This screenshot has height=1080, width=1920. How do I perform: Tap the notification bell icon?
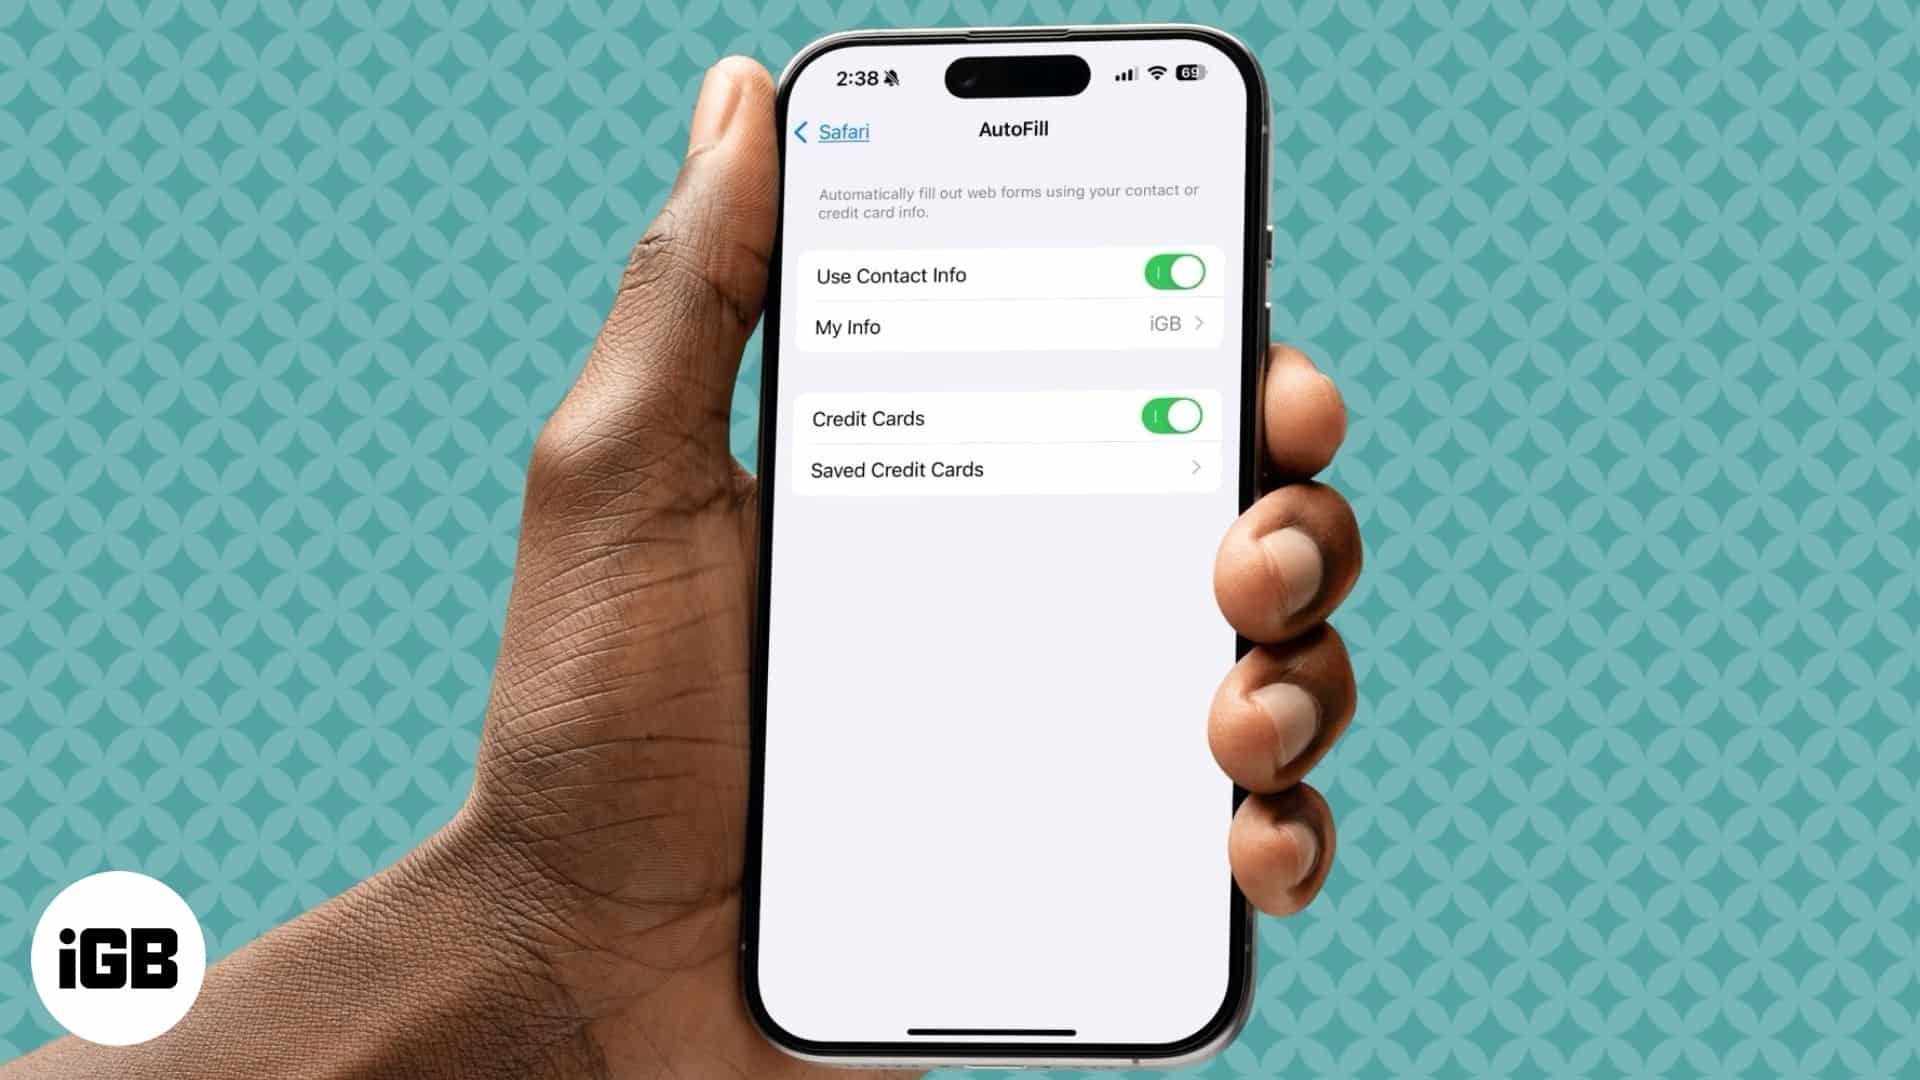tap(894, 78)
